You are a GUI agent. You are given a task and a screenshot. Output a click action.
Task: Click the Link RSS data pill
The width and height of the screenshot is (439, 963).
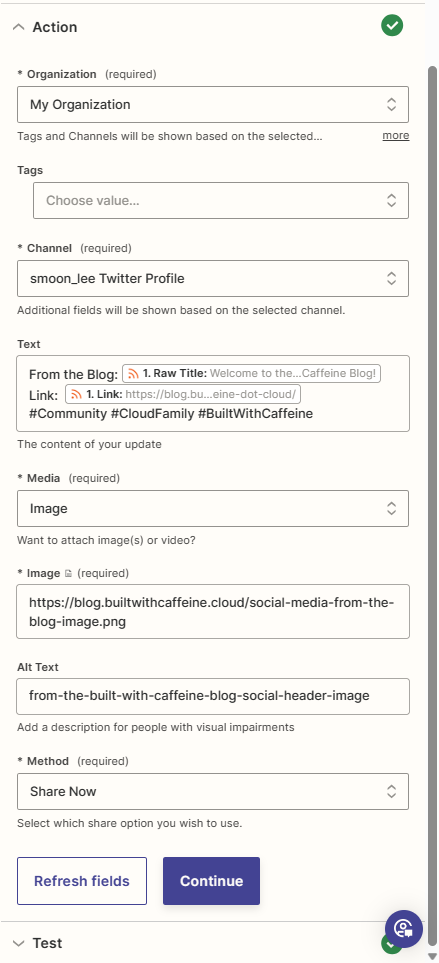(182, 394)
